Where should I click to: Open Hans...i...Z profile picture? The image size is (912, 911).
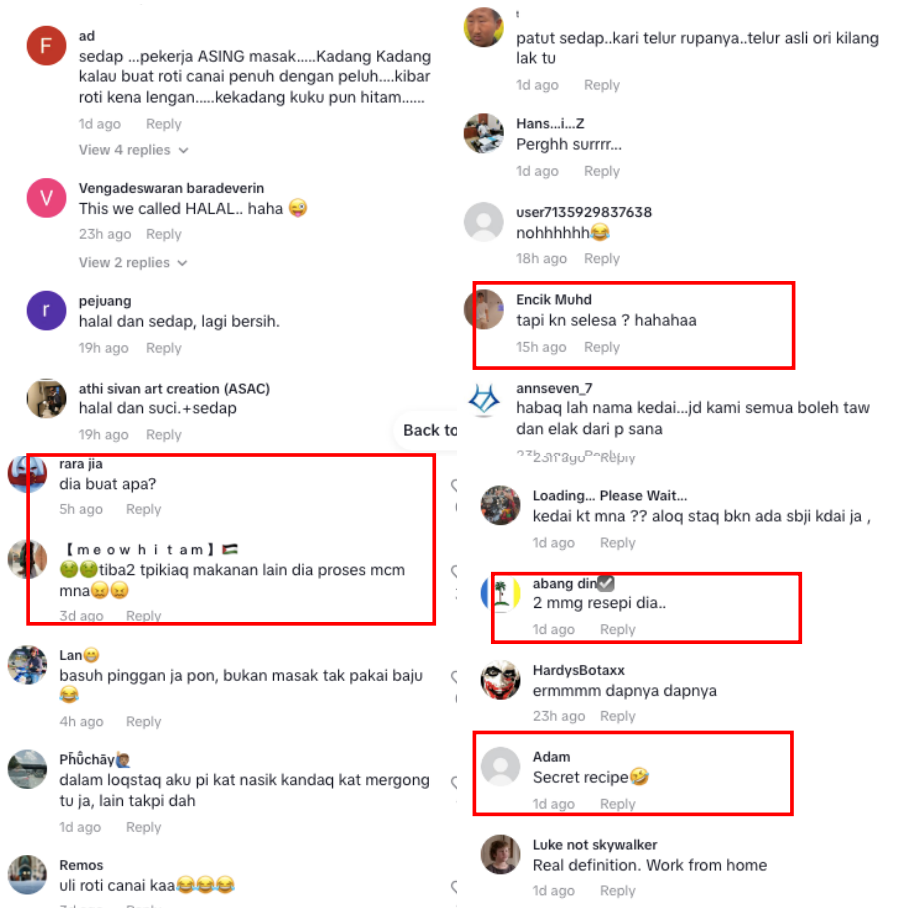483,133
